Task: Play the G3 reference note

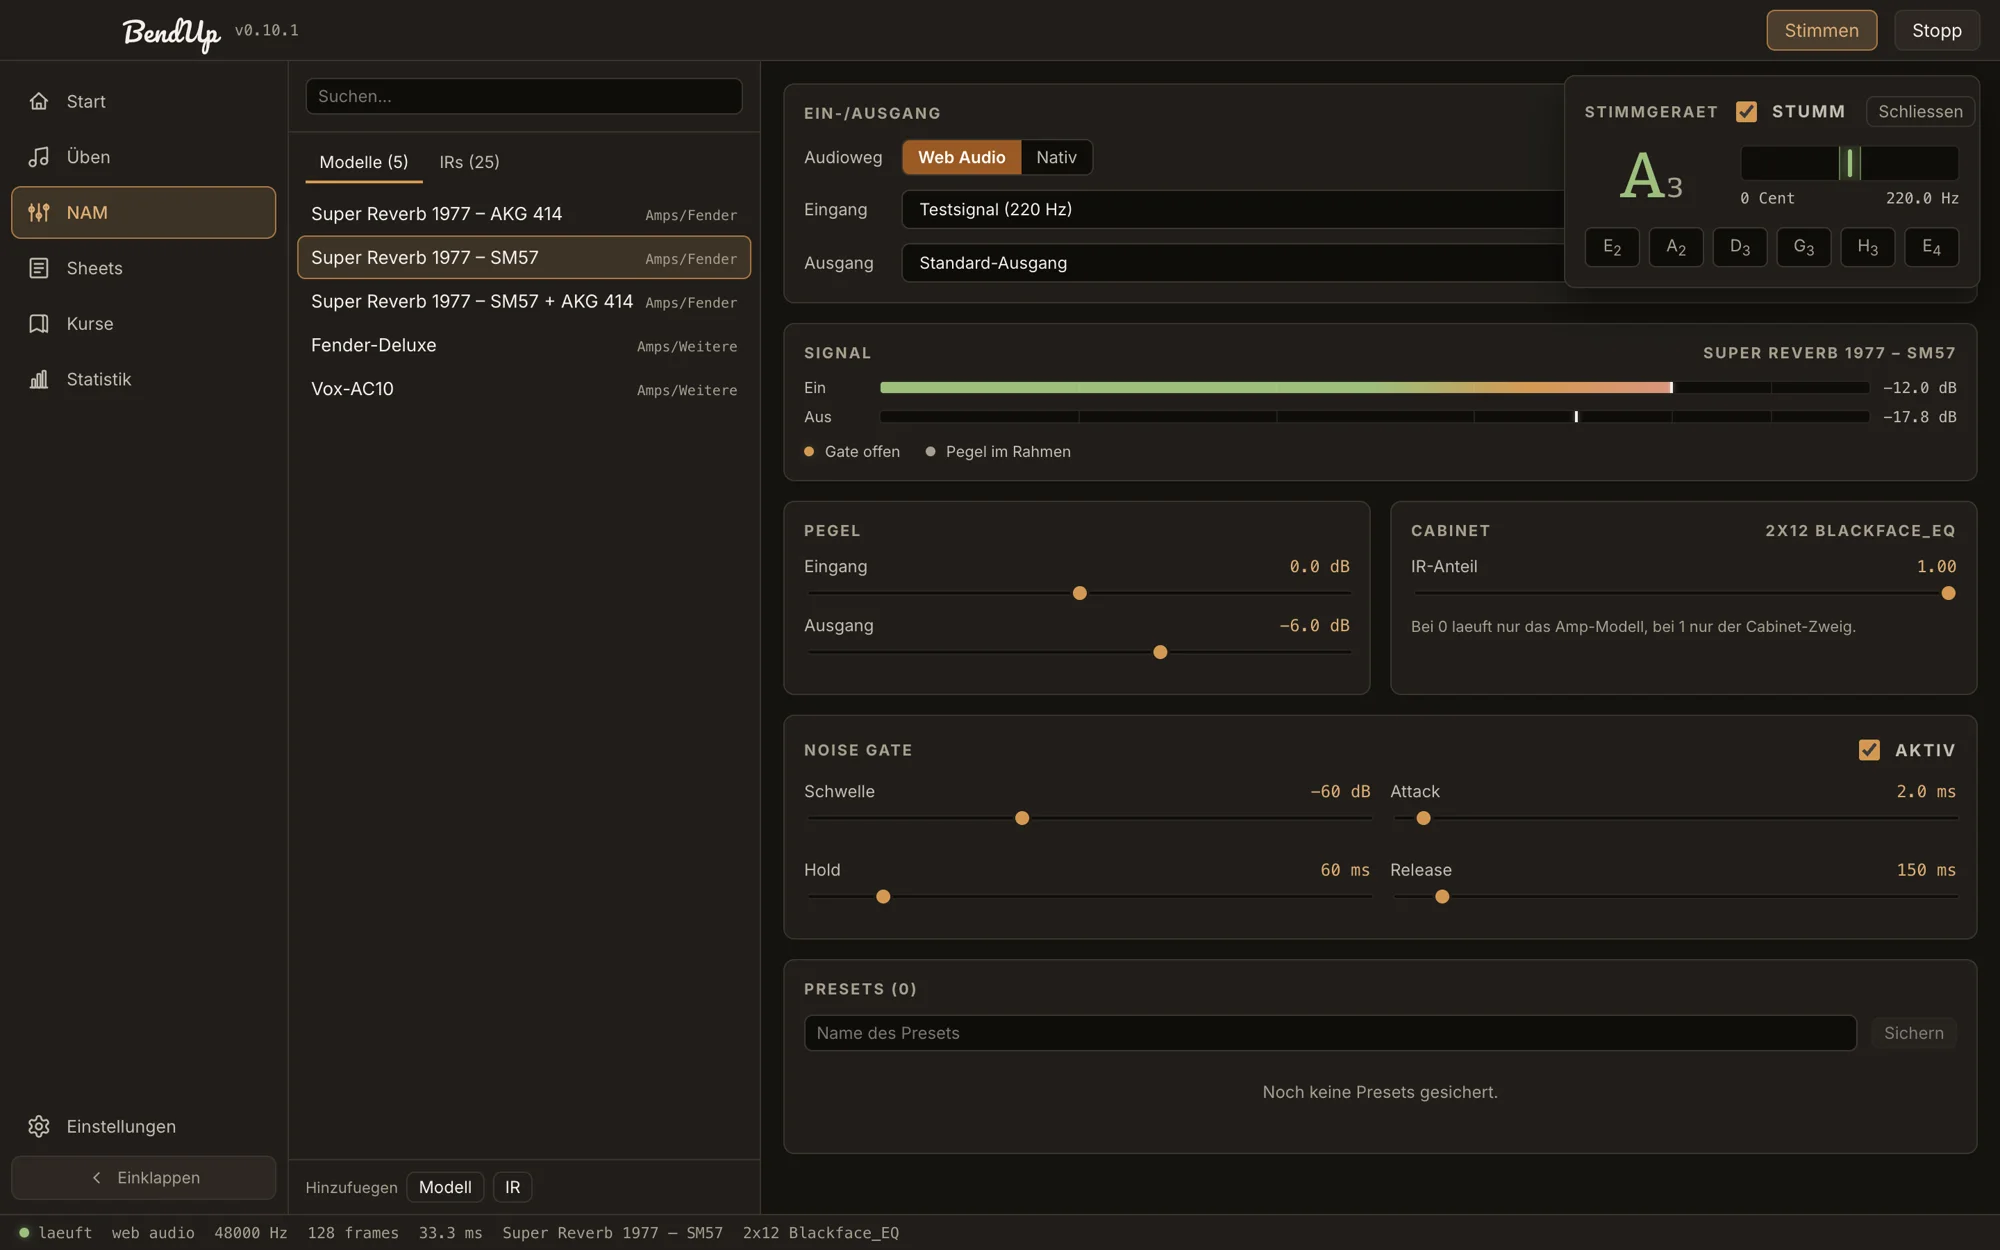Action: tap(1804, 247)
